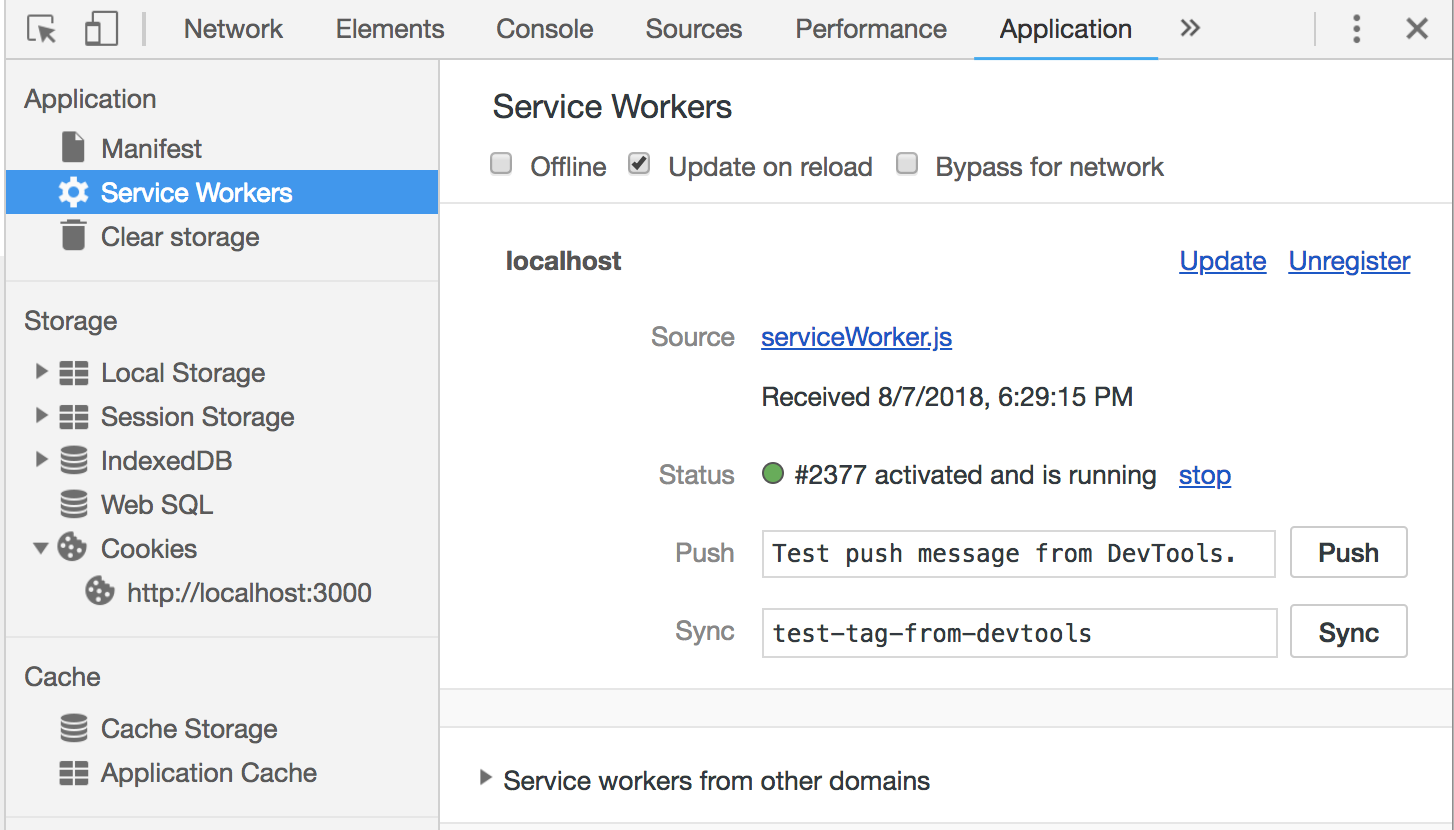
Task: Open the DevTools three-dot menu
Action: click(x=1356, y=28)
